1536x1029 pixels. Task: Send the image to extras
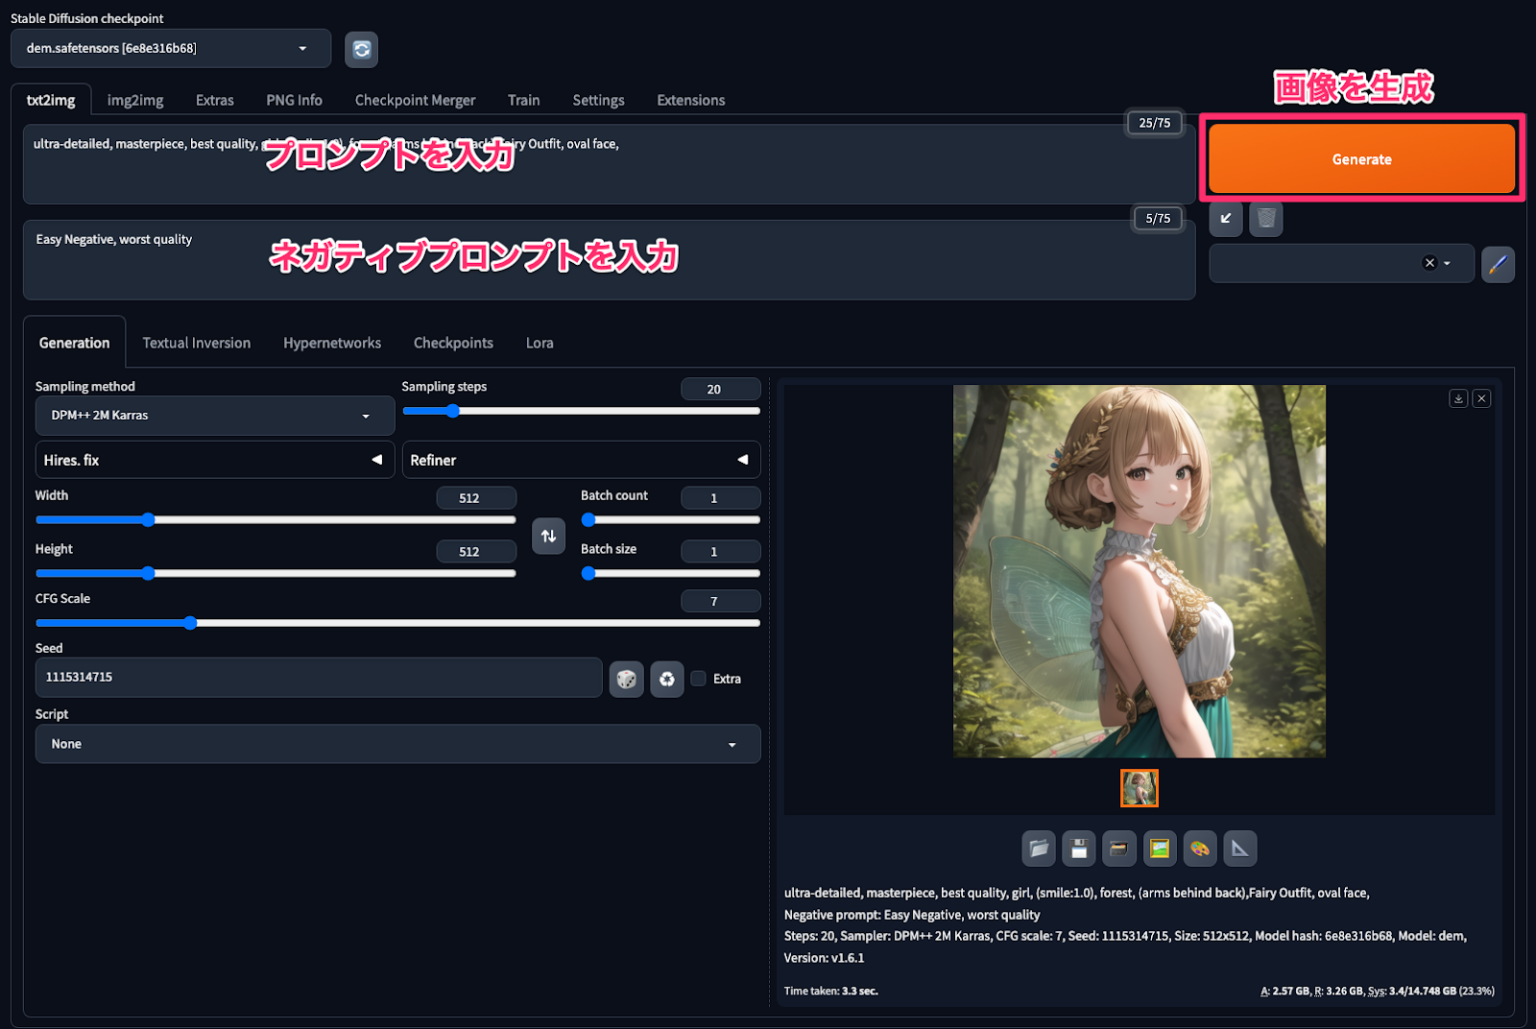(x=1240, y=848)
